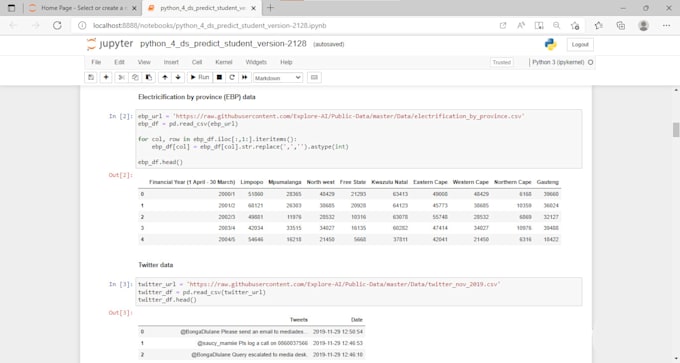Click the 2000/1 financial year cell
Image resolution: width=680 pixels, height=363 pixels.
[x=227, y=194]
